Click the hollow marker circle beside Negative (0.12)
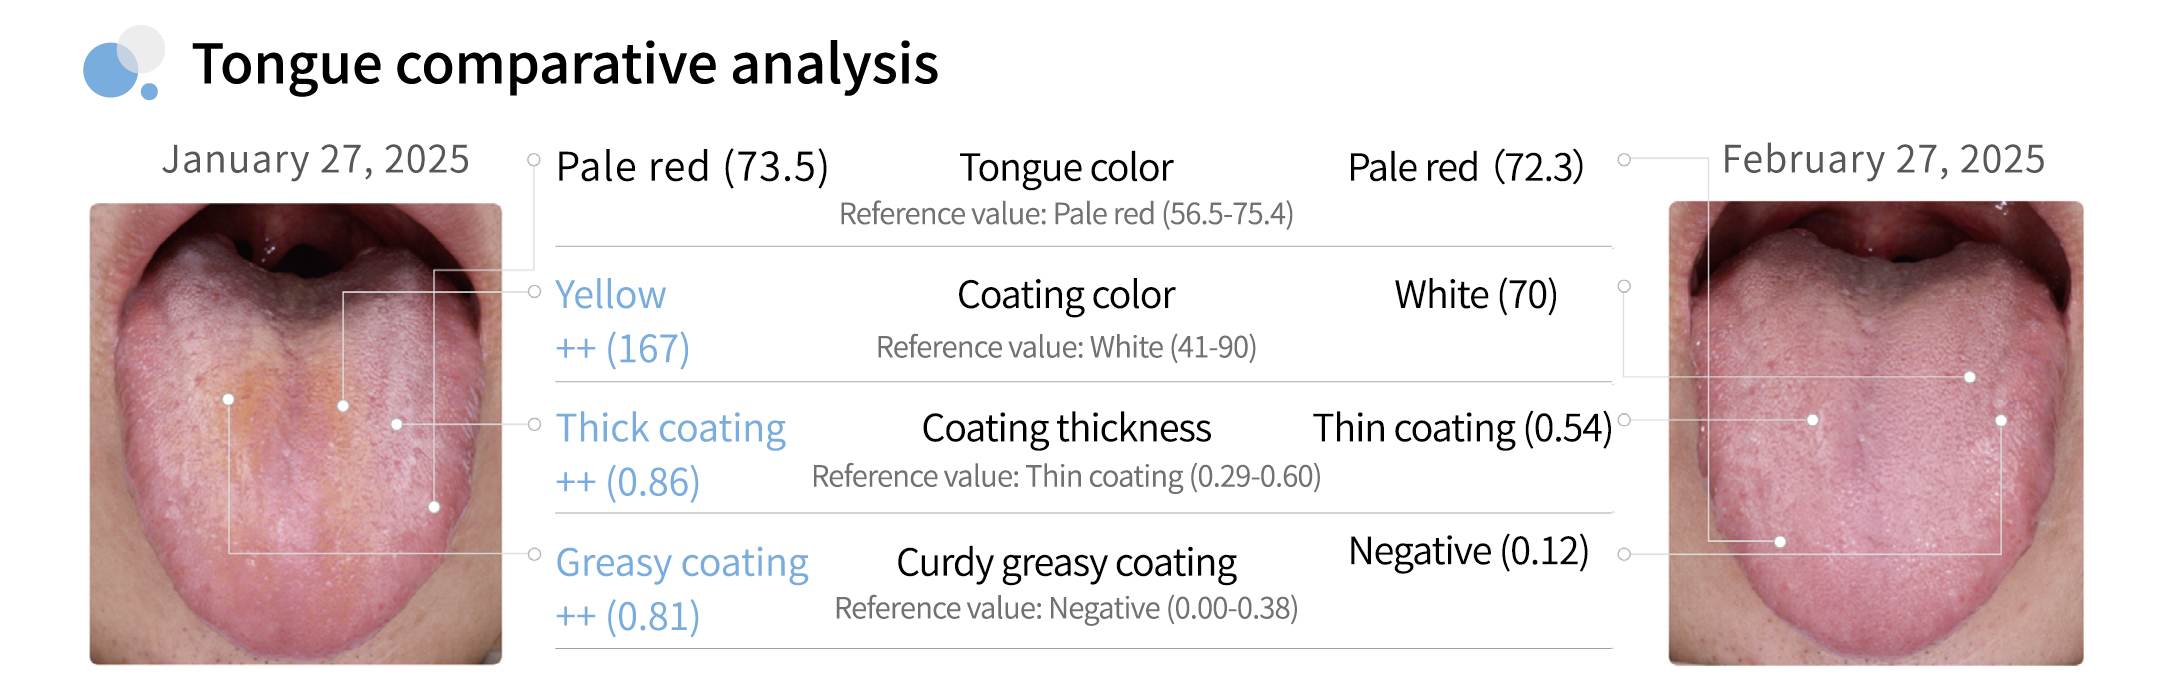 1624,554
